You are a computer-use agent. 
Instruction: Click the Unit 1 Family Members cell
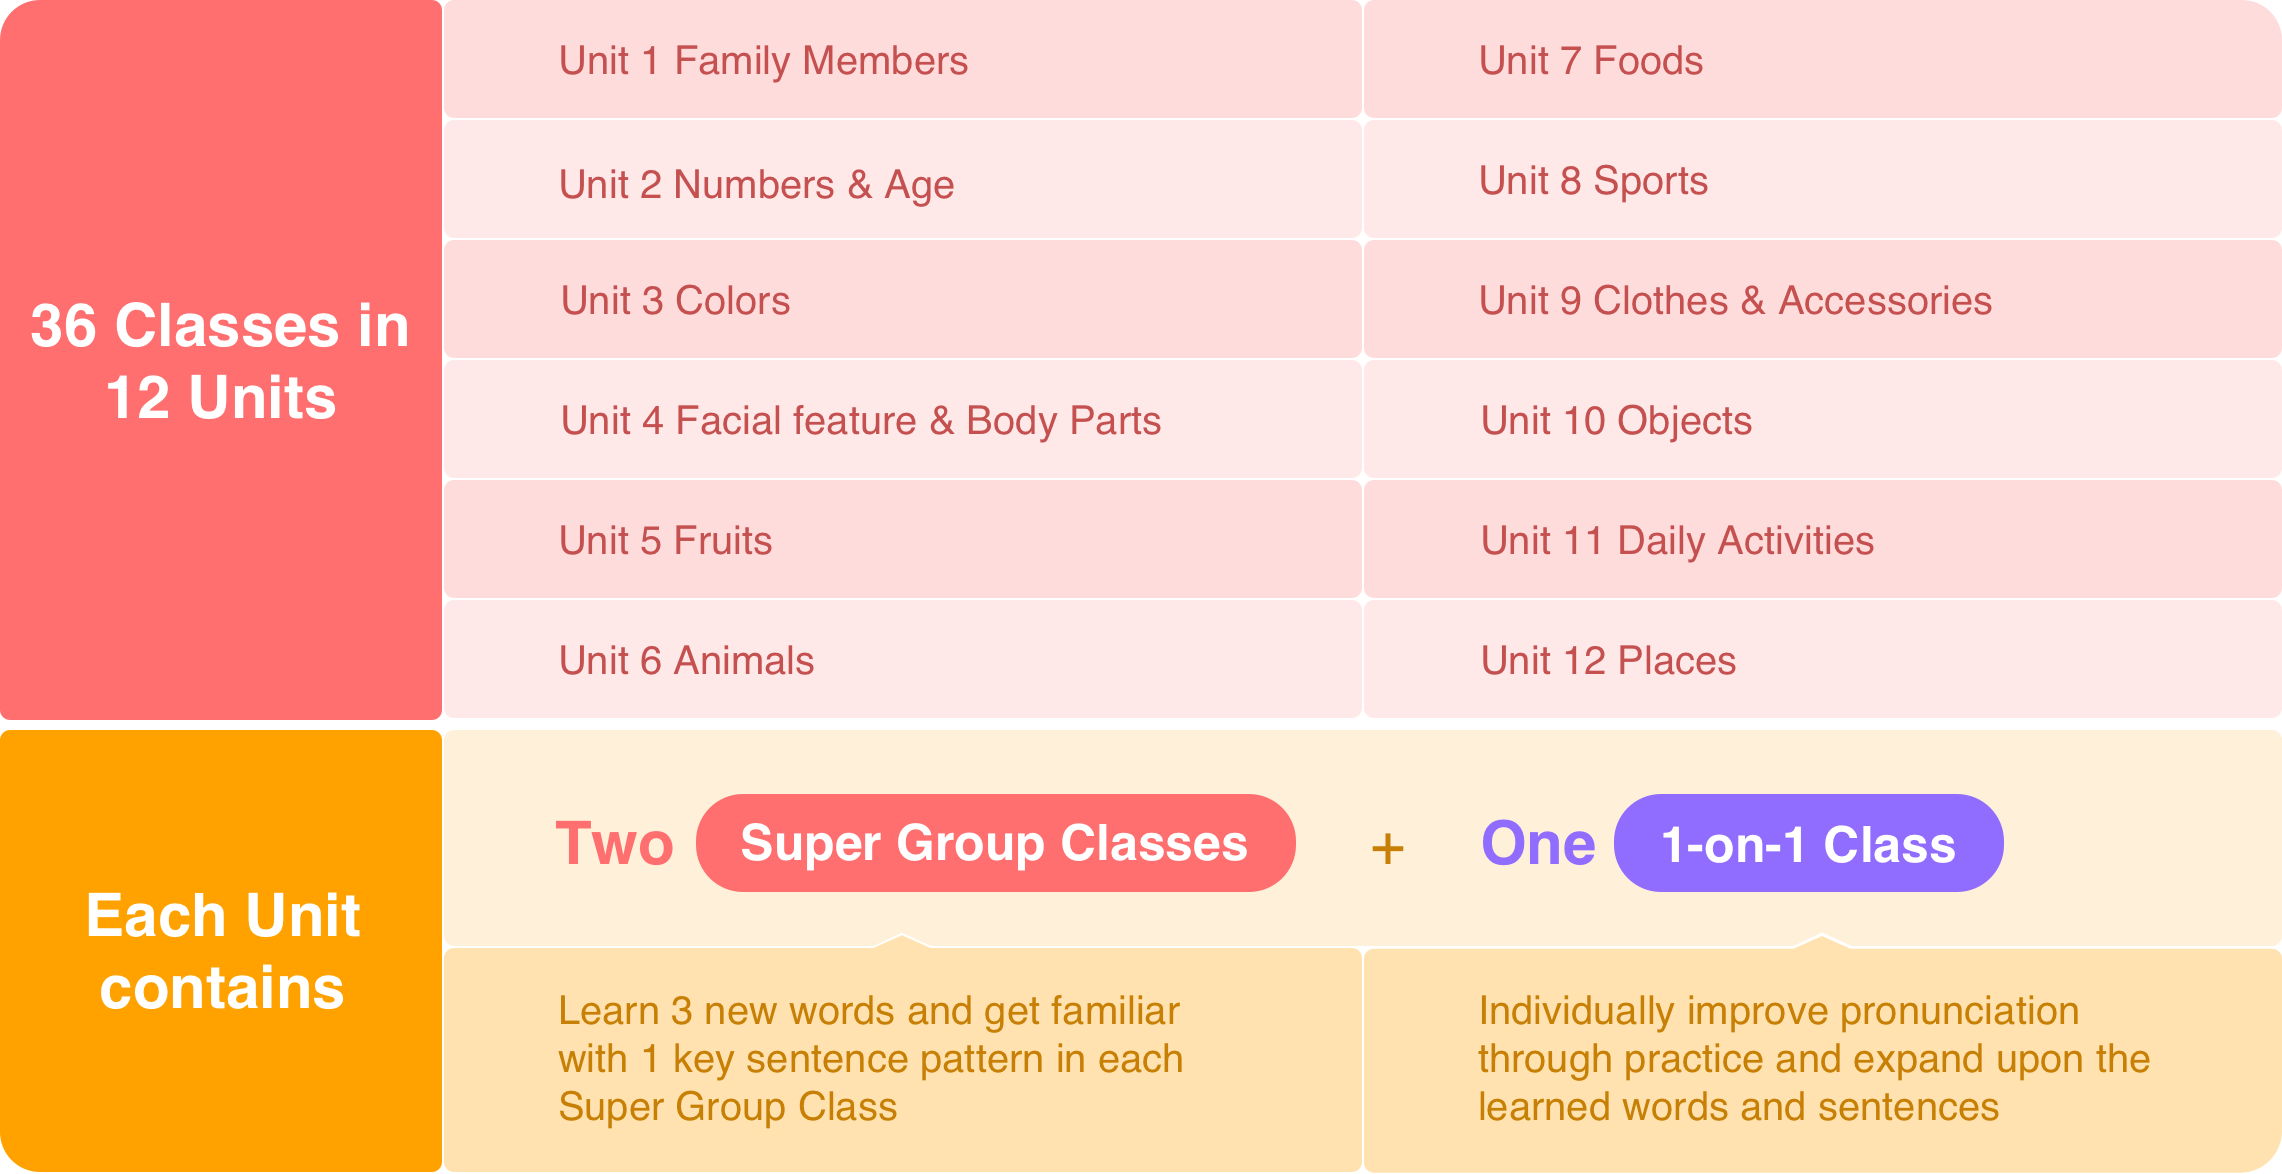(x=763, y=61)
